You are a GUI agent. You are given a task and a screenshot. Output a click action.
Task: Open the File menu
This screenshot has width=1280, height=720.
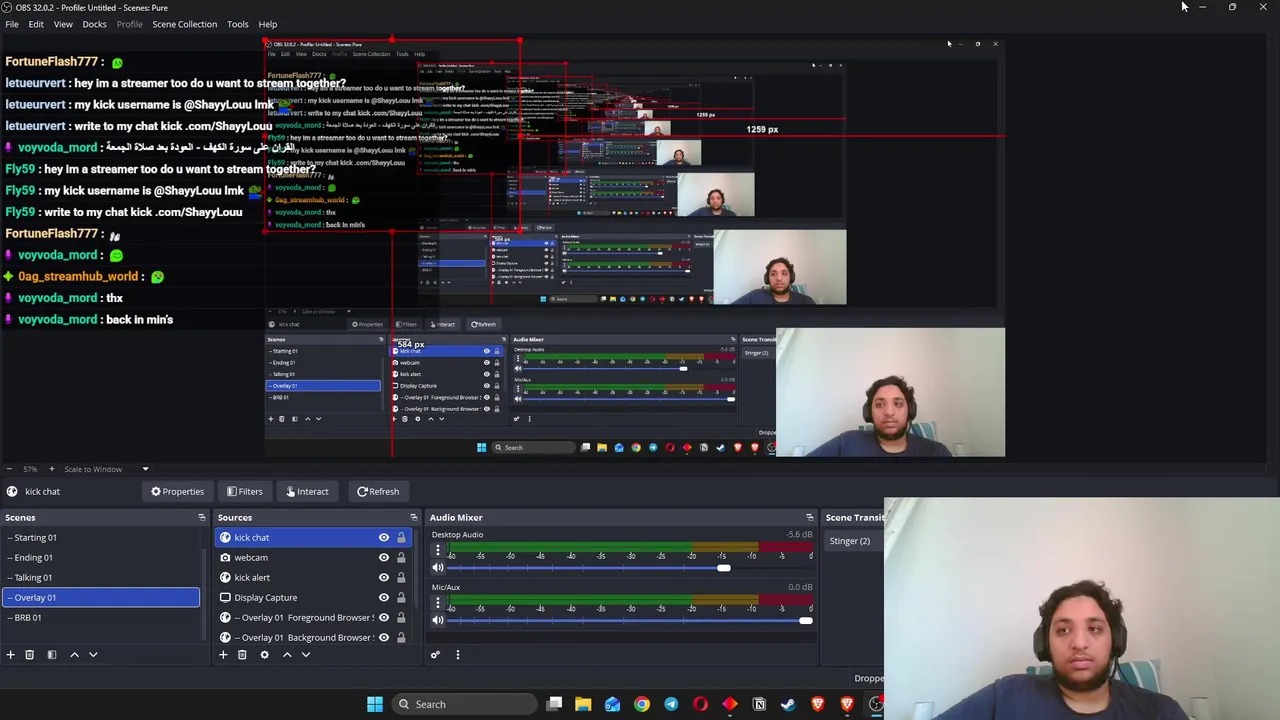pos(12,24)
